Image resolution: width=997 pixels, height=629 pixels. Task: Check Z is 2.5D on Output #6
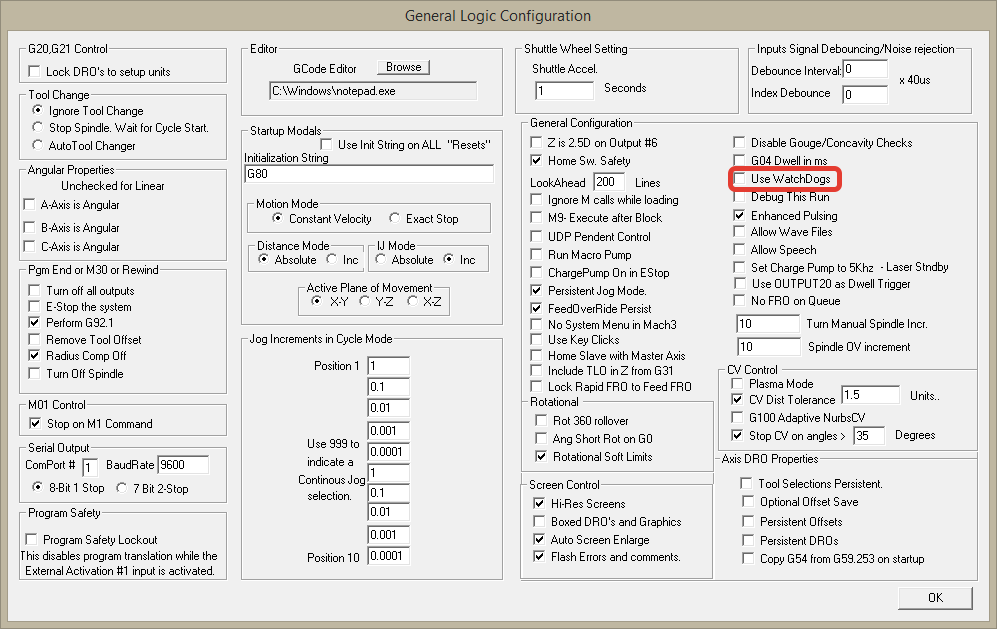(x=536, y=142)
